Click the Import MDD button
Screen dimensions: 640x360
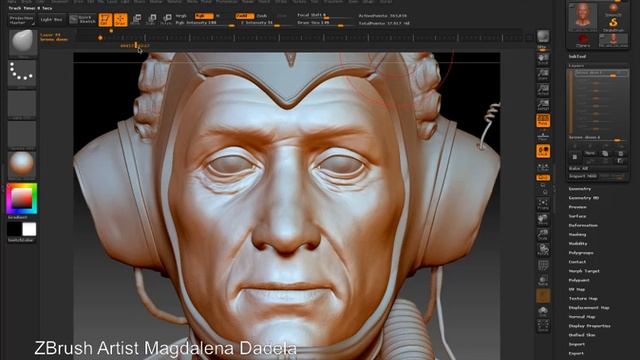(583, 176)
